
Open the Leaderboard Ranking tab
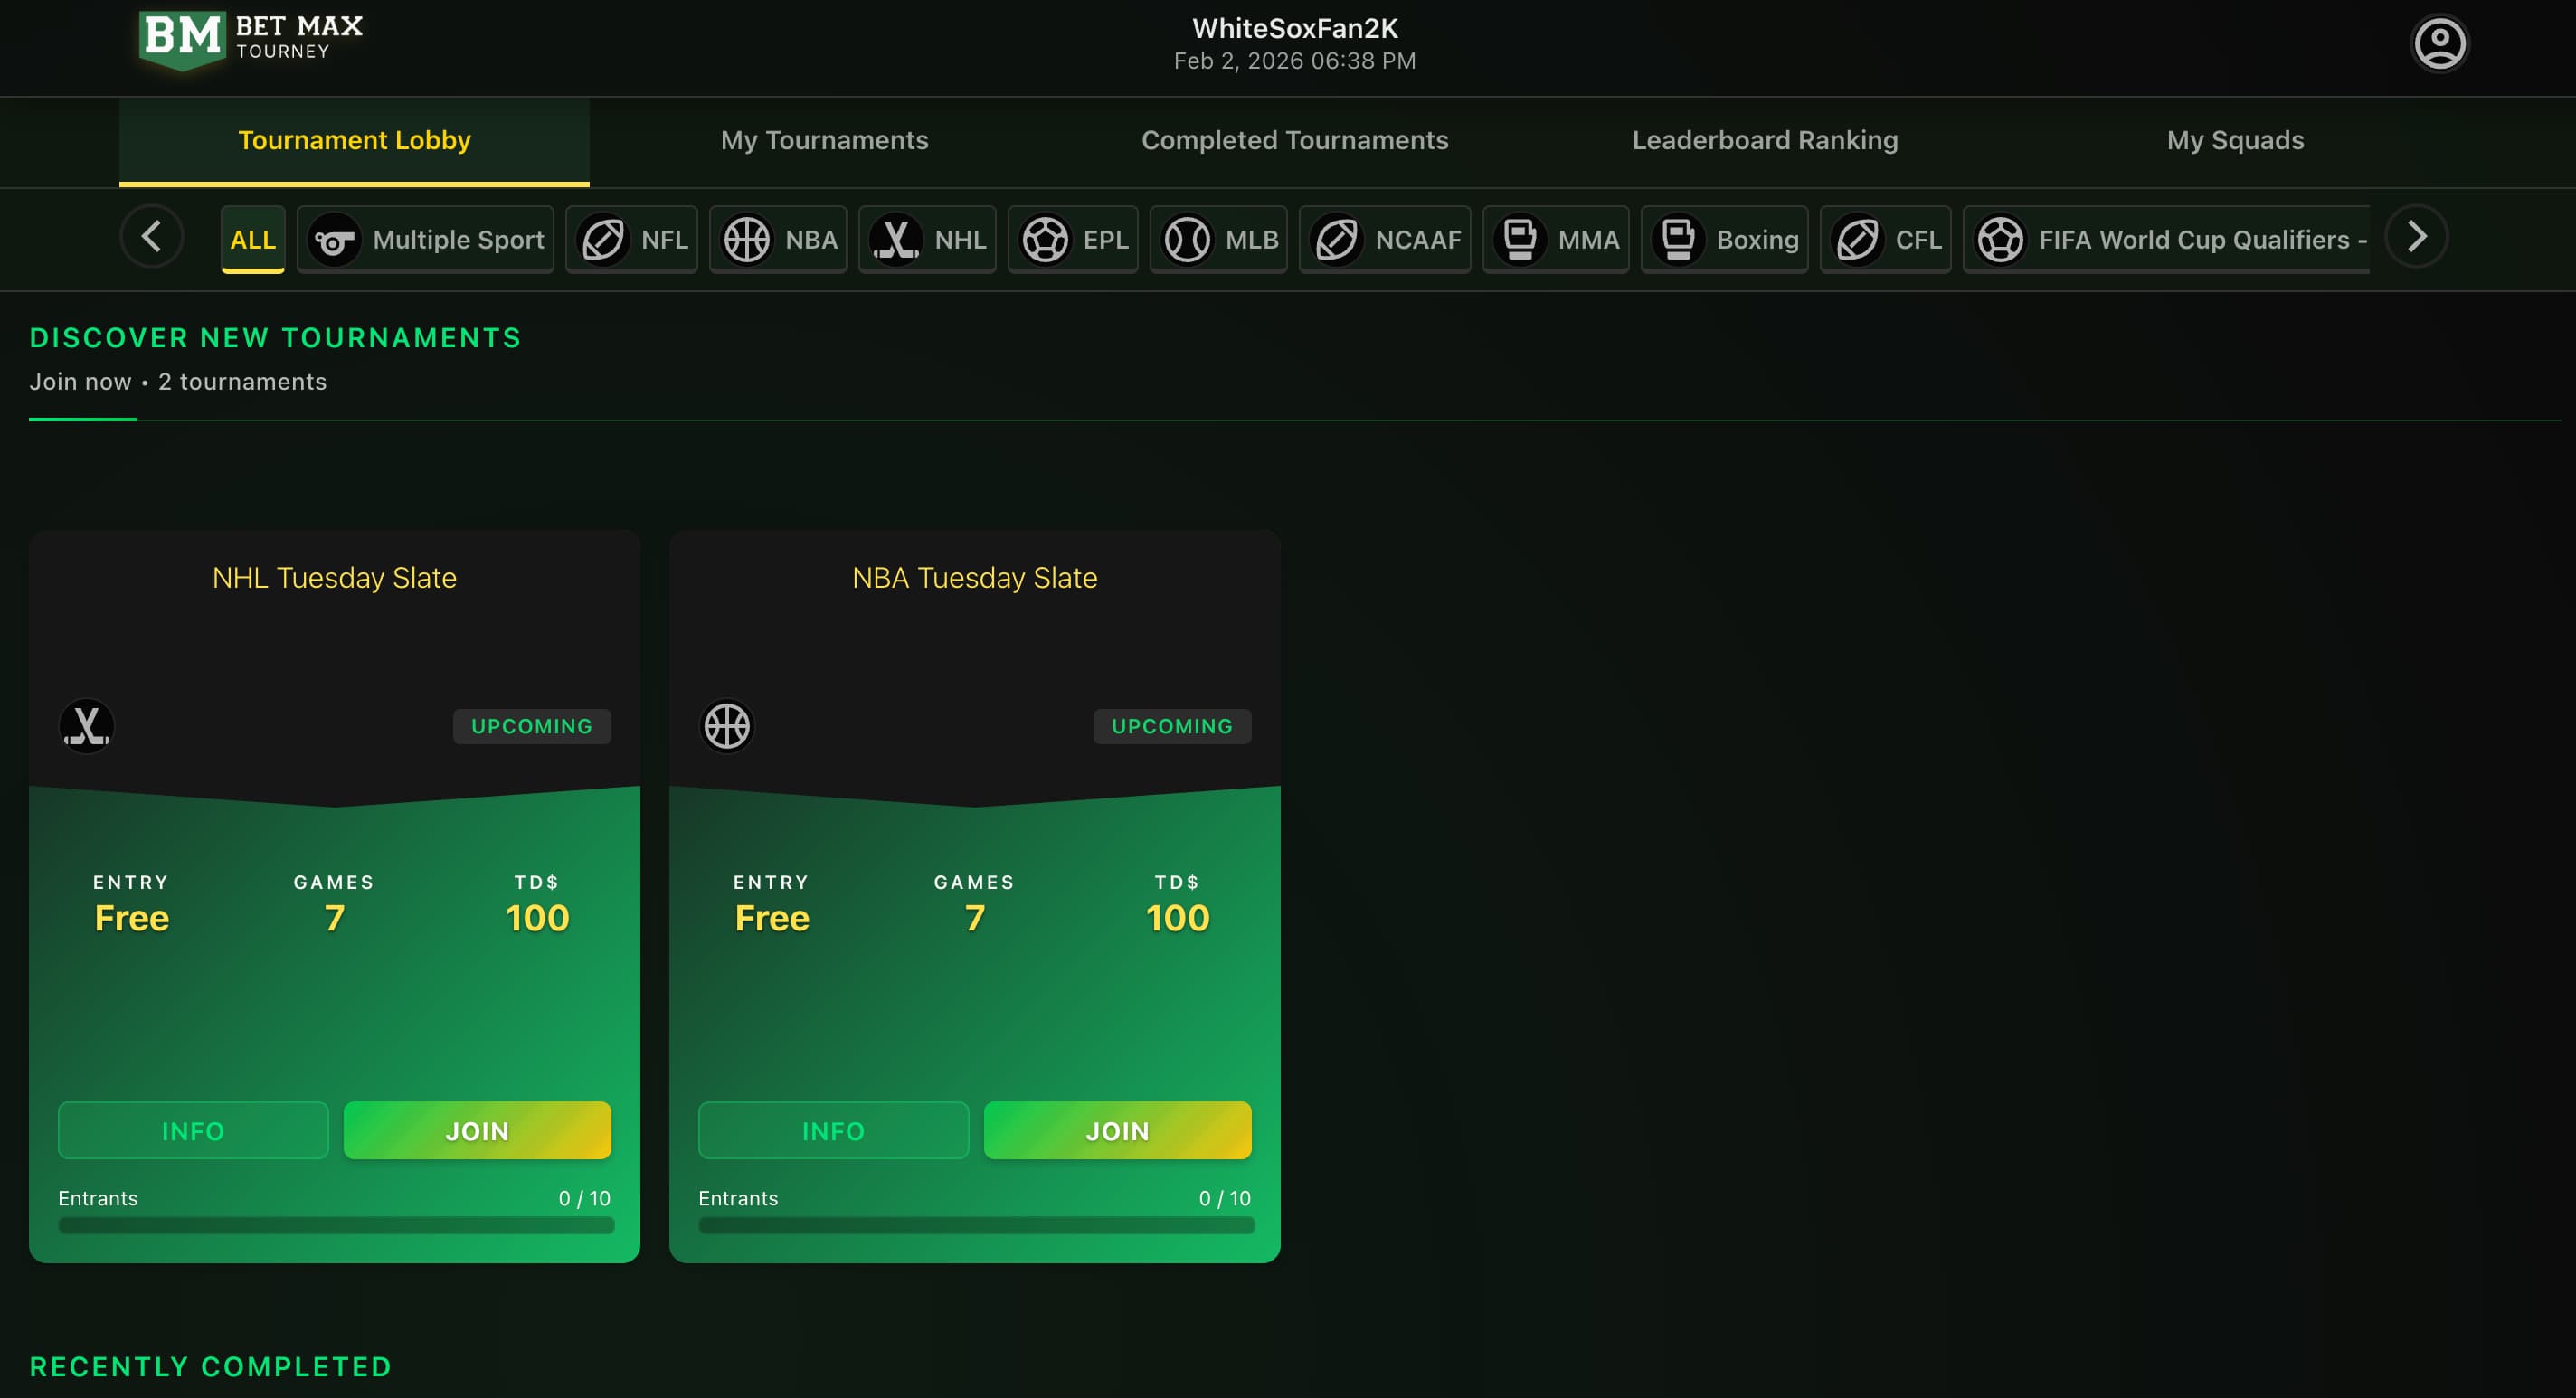[1765, 140]
